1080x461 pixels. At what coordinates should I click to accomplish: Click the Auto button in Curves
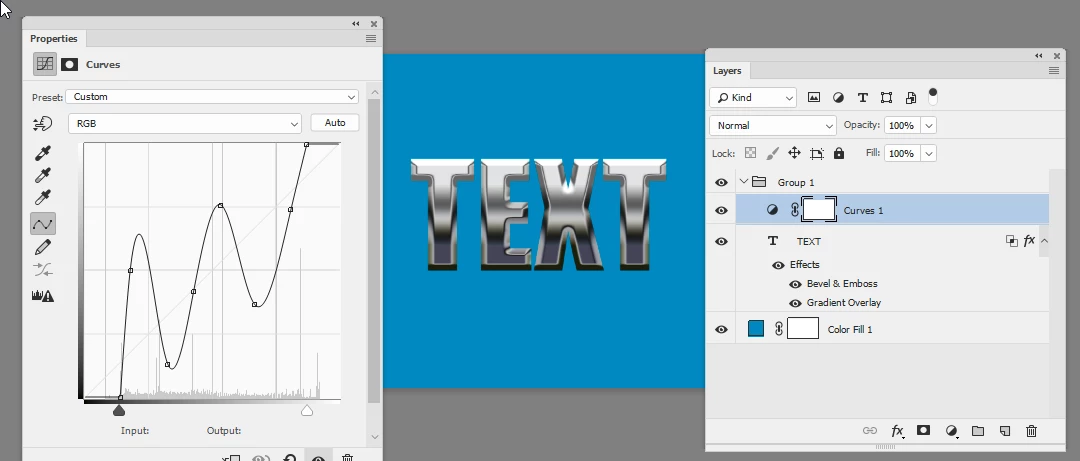tap(335, 123)
